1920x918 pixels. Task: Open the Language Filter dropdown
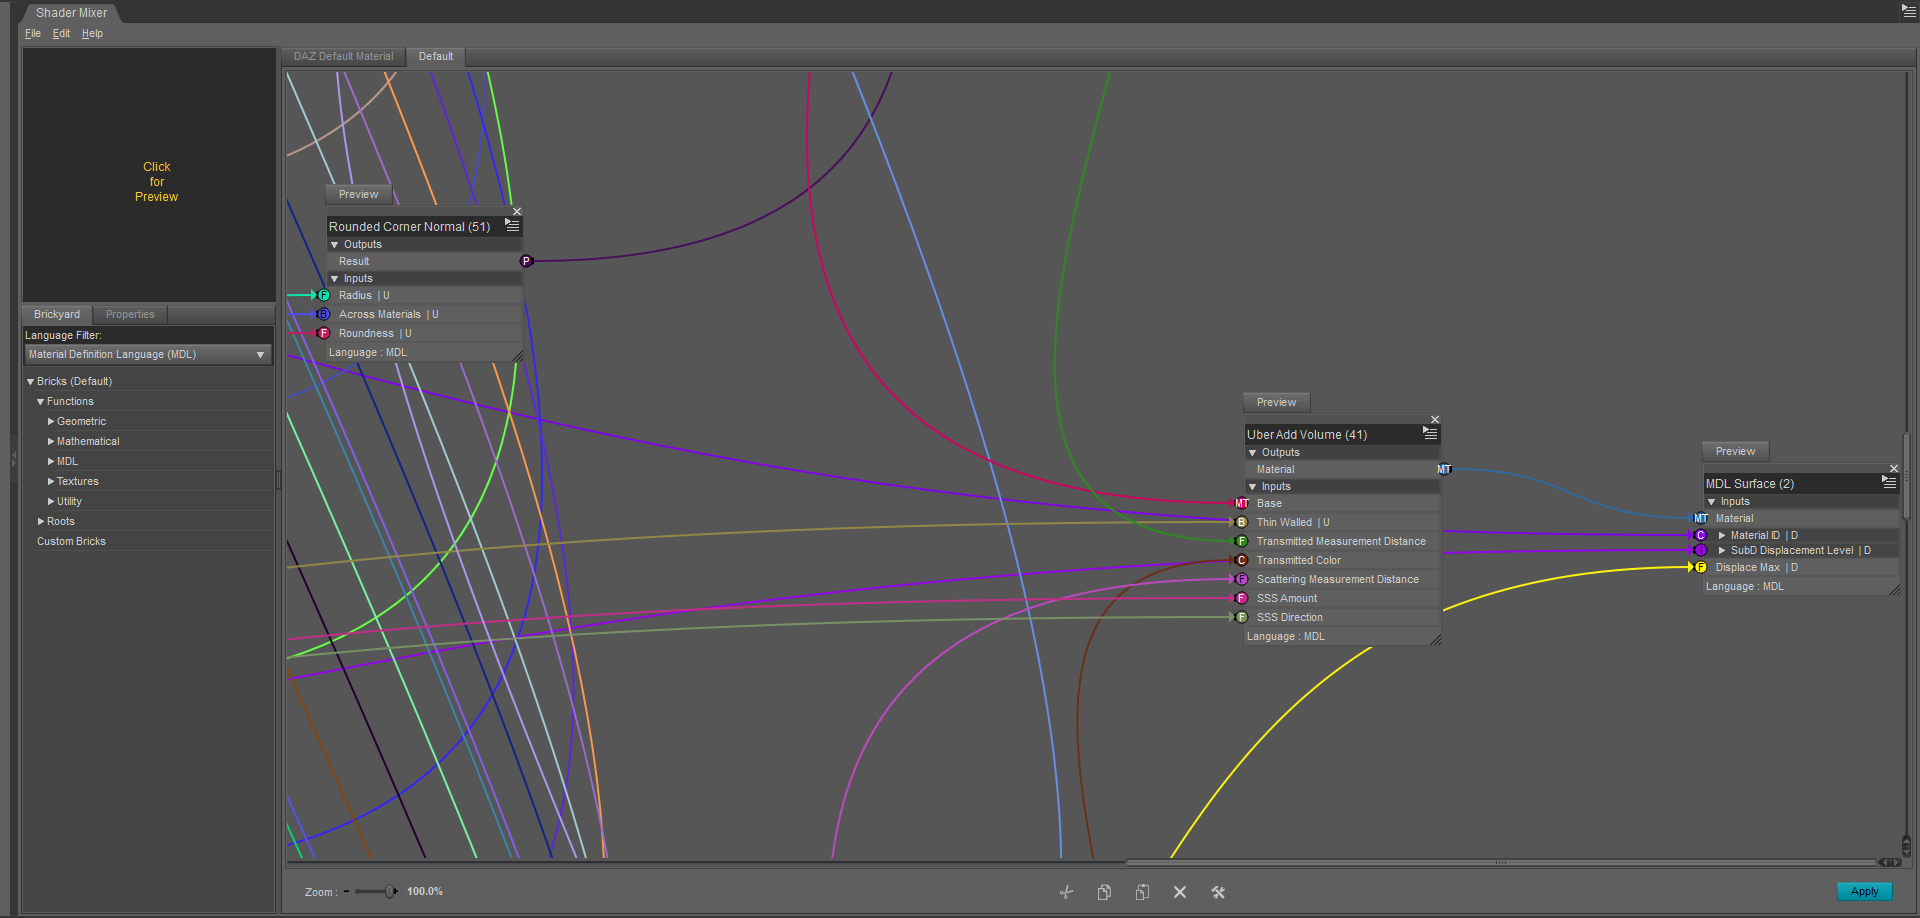point(148,355)
